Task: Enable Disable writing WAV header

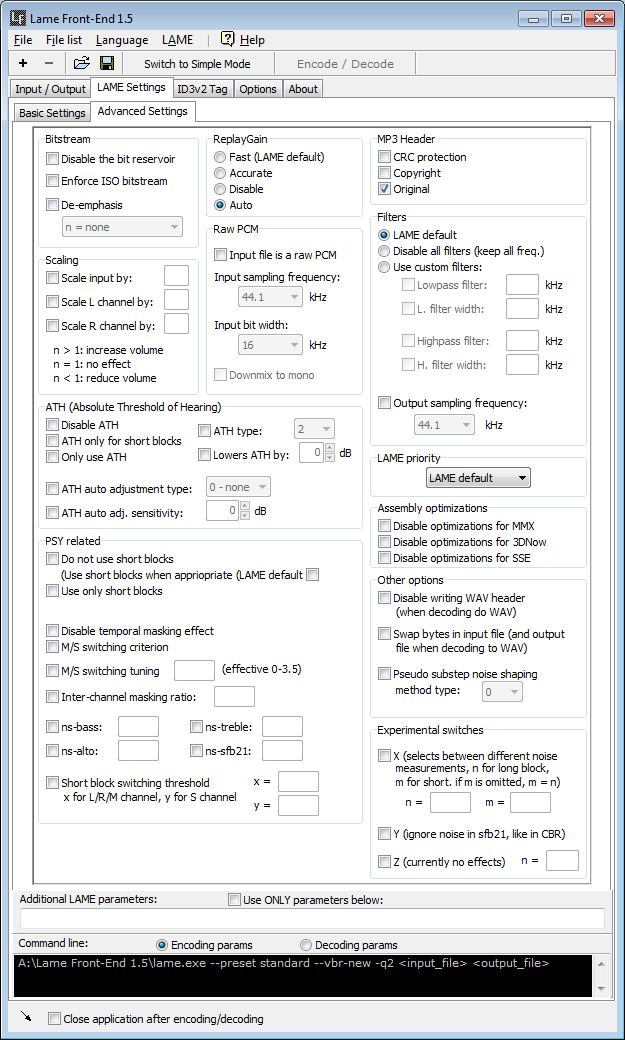Action: click(x=384, y=598)
